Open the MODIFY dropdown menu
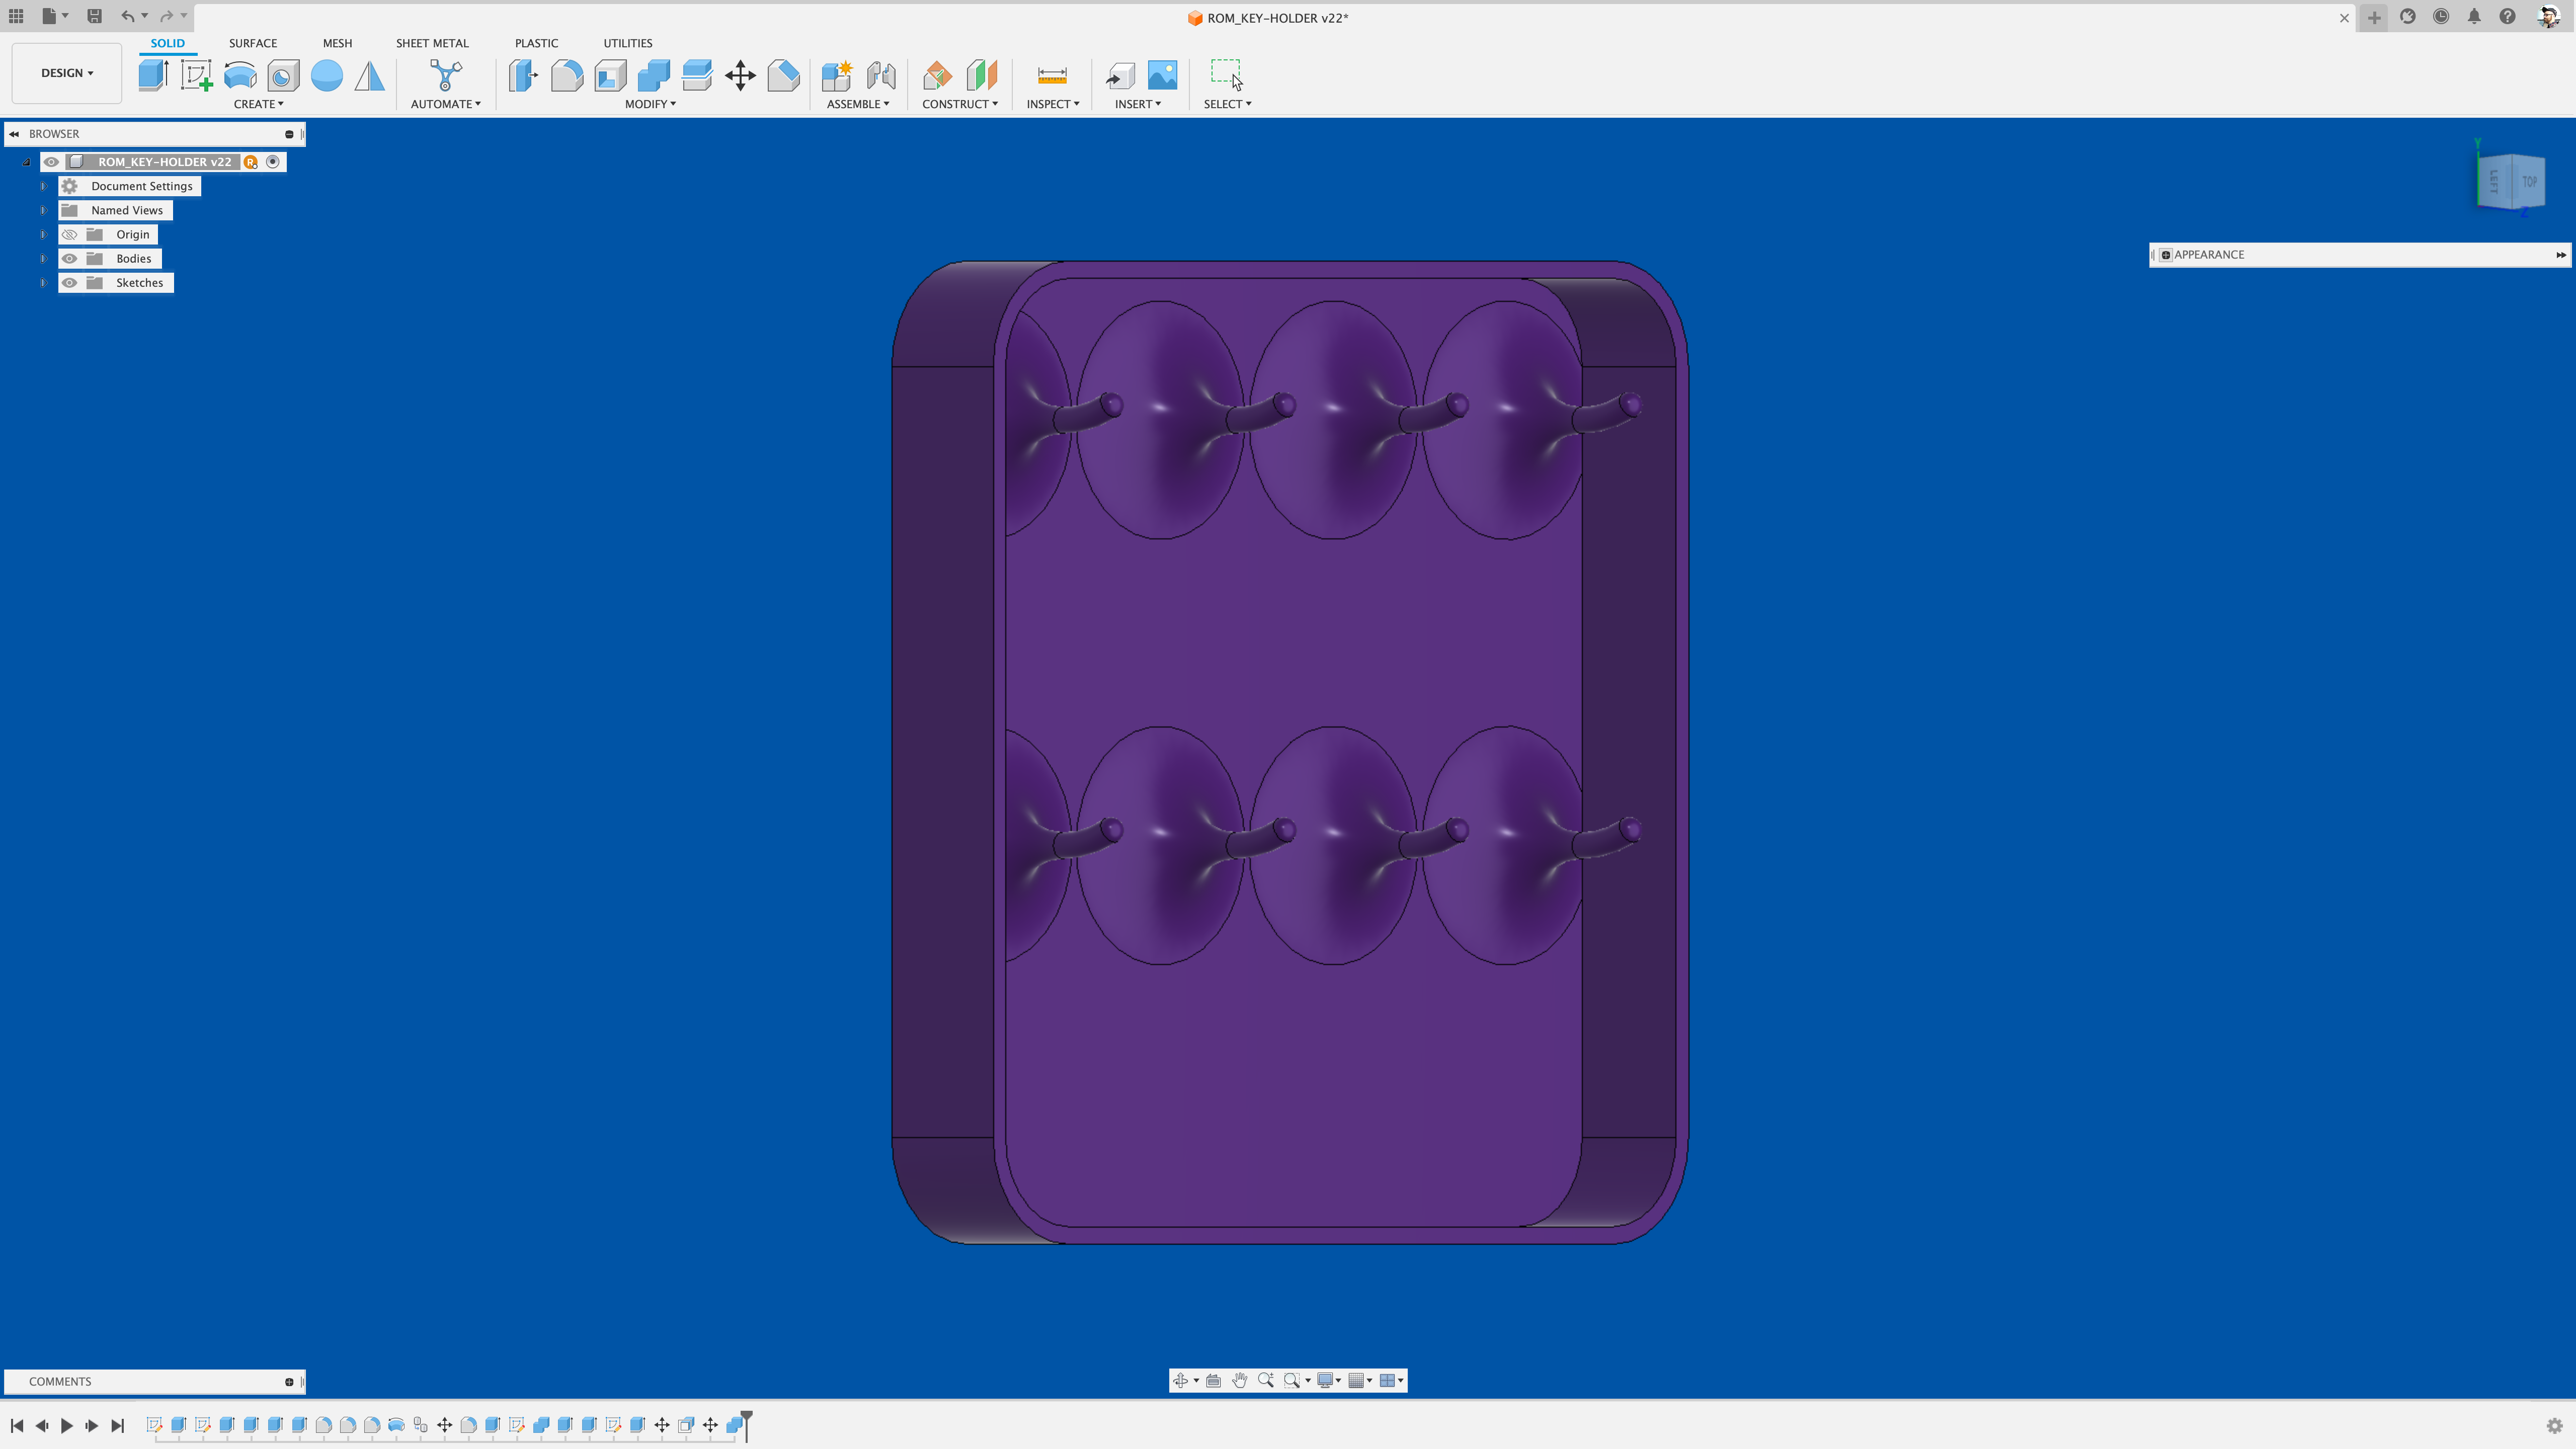 click(650, 104)
